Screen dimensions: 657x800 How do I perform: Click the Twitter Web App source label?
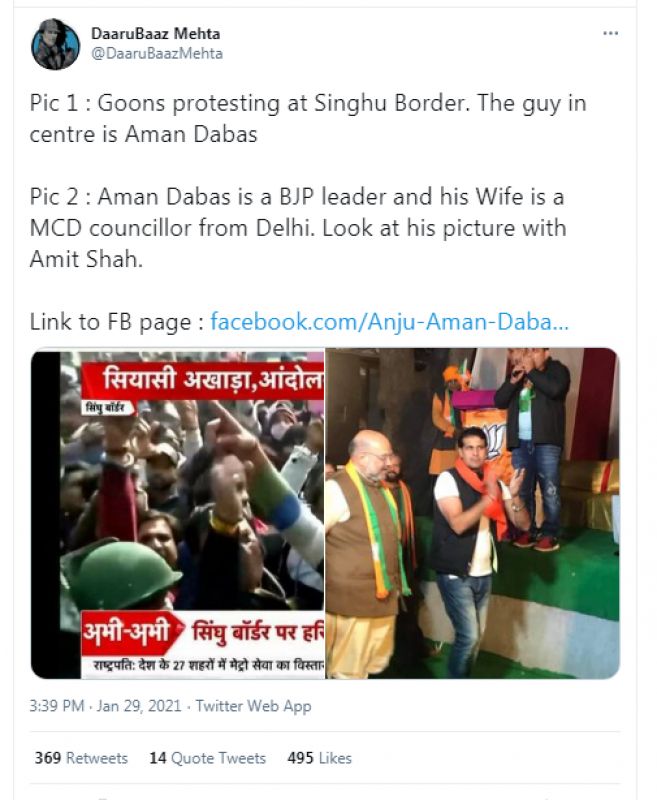pos(253,706)
